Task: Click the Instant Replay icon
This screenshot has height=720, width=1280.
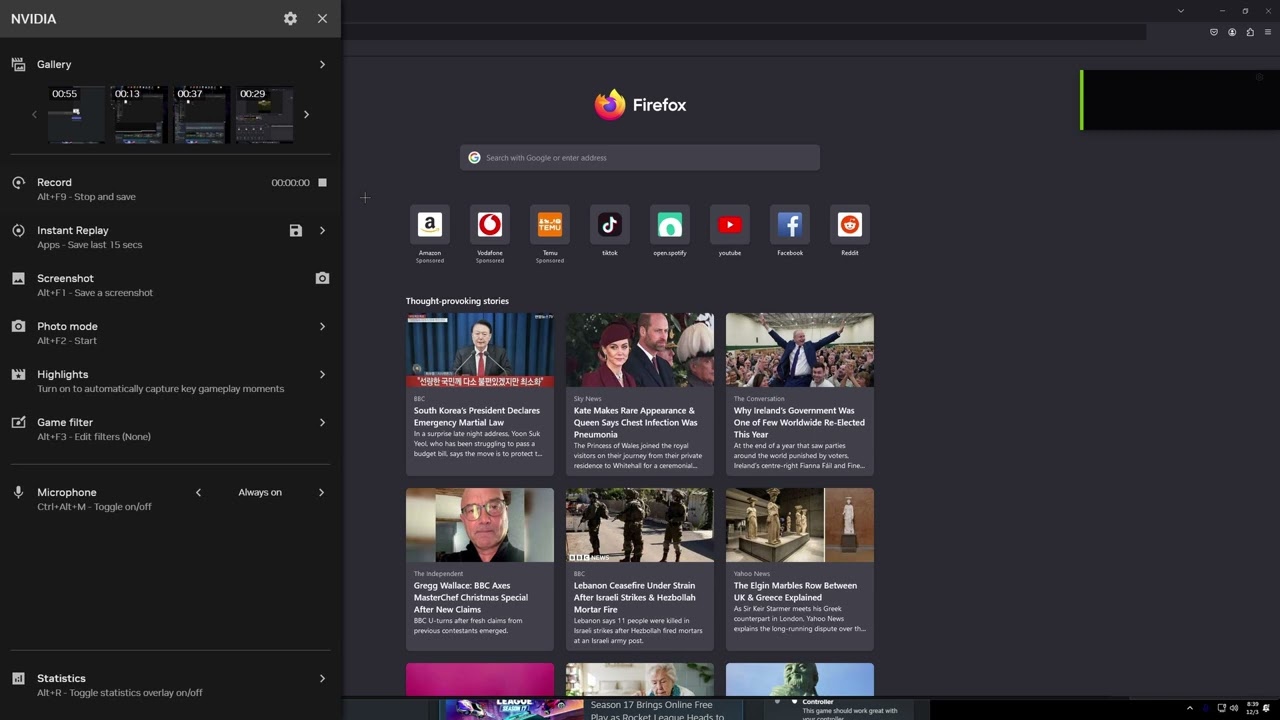Action: (18, 230)
